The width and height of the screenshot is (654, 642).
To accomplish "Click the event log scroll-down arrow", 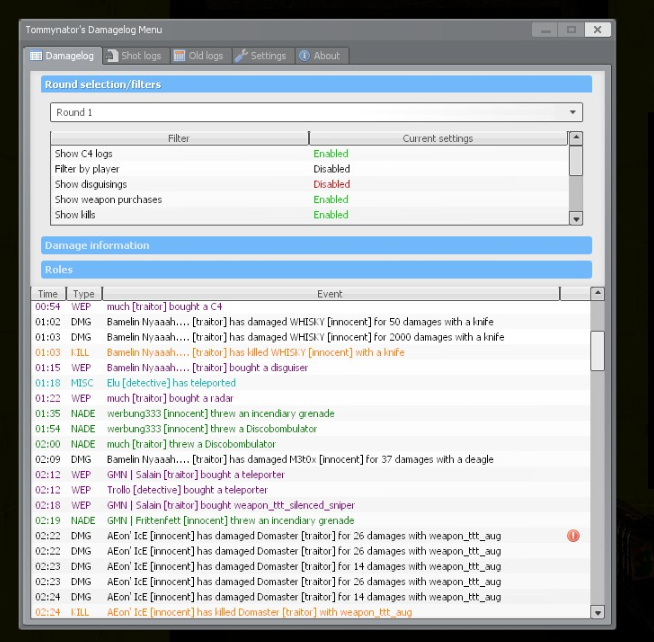I will pyautogui.click(x=598, y=612).
